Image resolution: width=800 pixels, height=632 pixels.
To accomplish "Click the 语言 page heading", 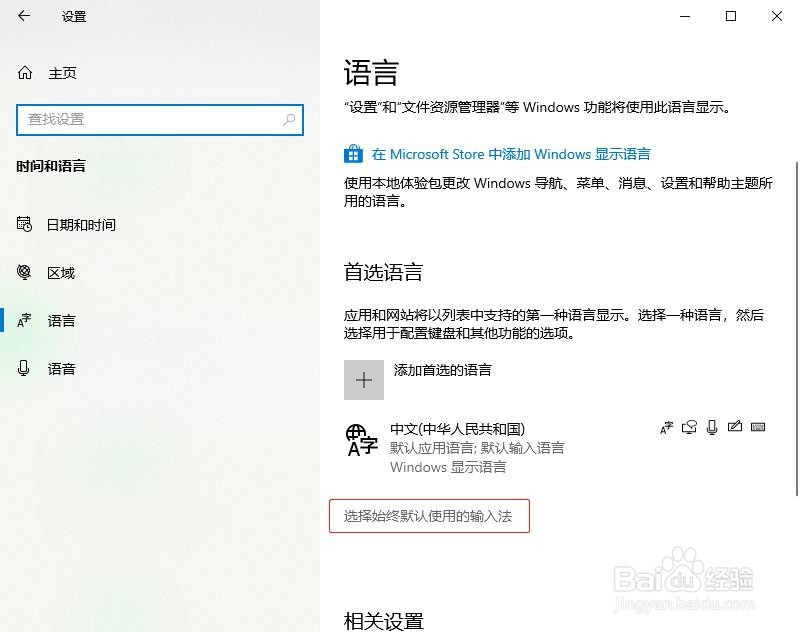I will [x=371, y=72].
